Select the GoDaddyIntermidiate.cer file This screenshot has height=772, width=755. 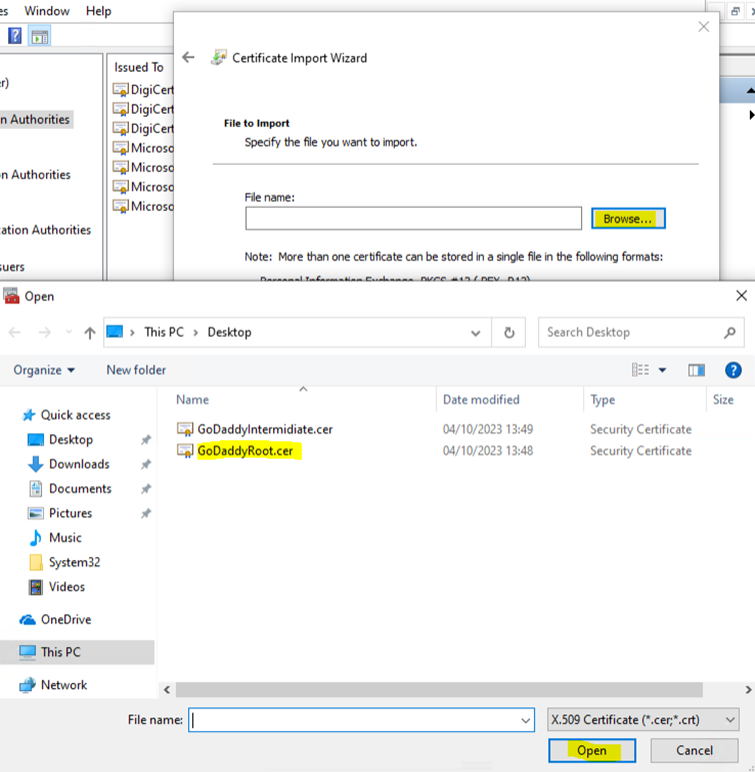click(265, 429)
